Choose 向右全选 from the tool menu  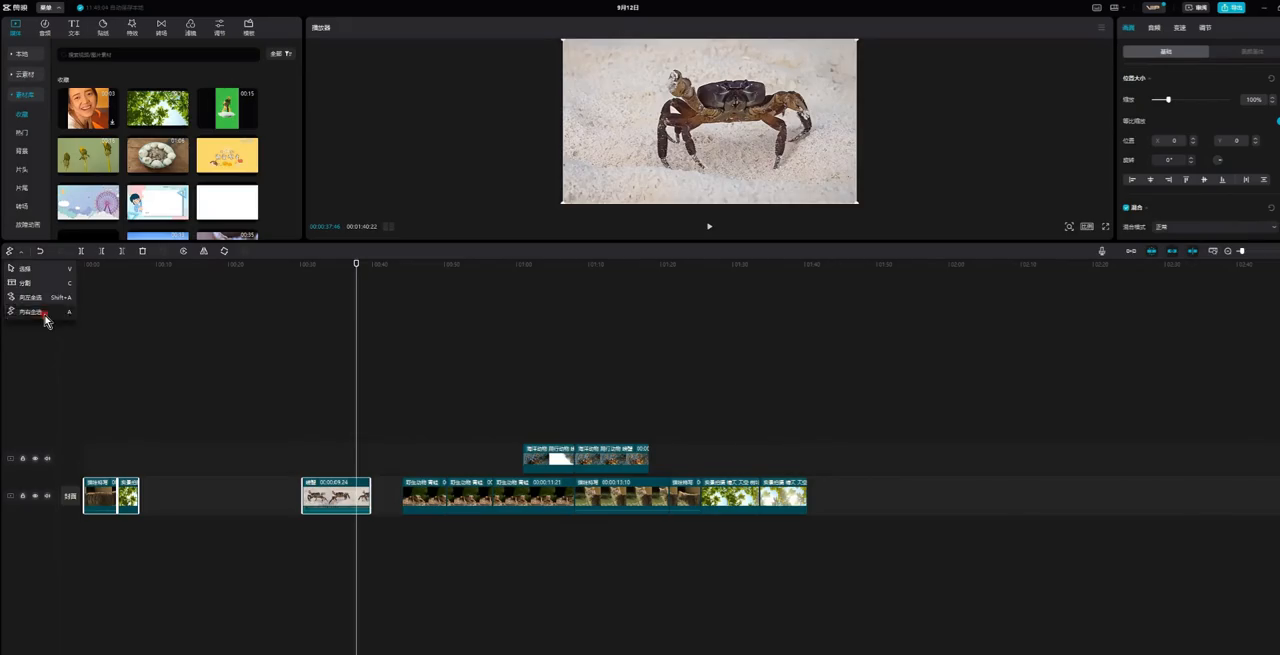tap(40, 312)
